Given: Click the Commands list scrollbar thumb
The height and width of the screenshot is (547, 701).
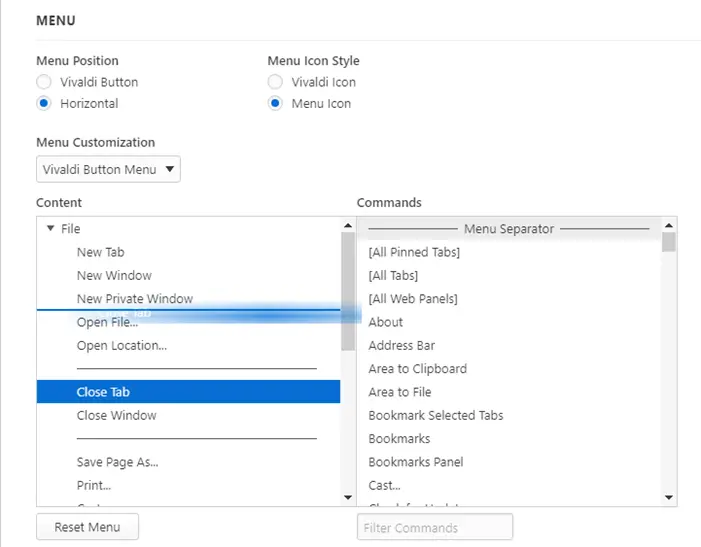Looking at the screenshot, I should tap(669, 242).
